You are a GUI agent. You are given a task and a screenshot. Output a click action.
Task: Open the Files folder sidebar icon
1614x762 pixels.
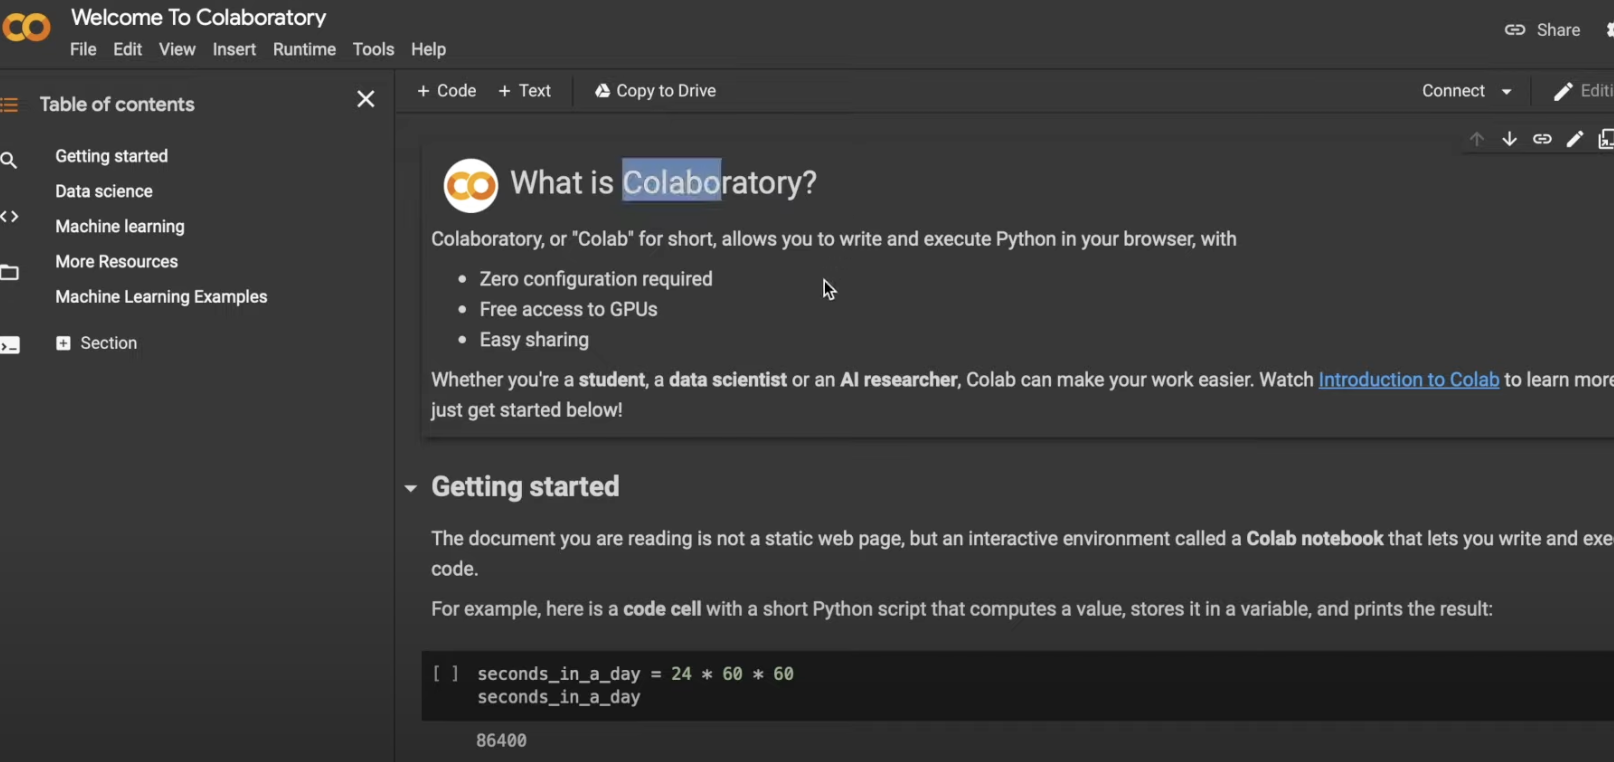point(9,272)
